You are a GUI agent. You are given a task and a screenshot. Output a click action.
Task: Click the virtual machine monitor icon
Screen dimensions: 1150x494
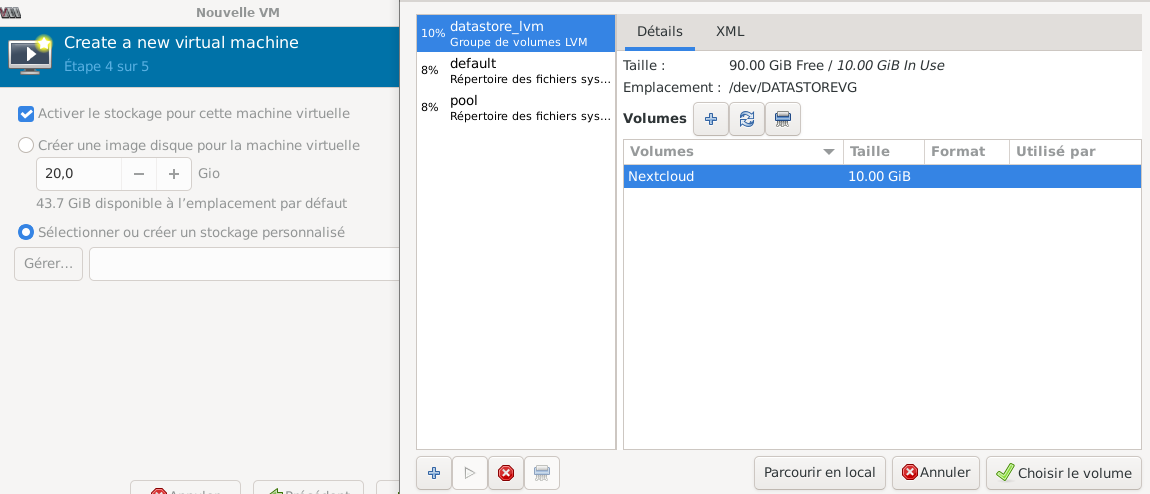(30, 54)
